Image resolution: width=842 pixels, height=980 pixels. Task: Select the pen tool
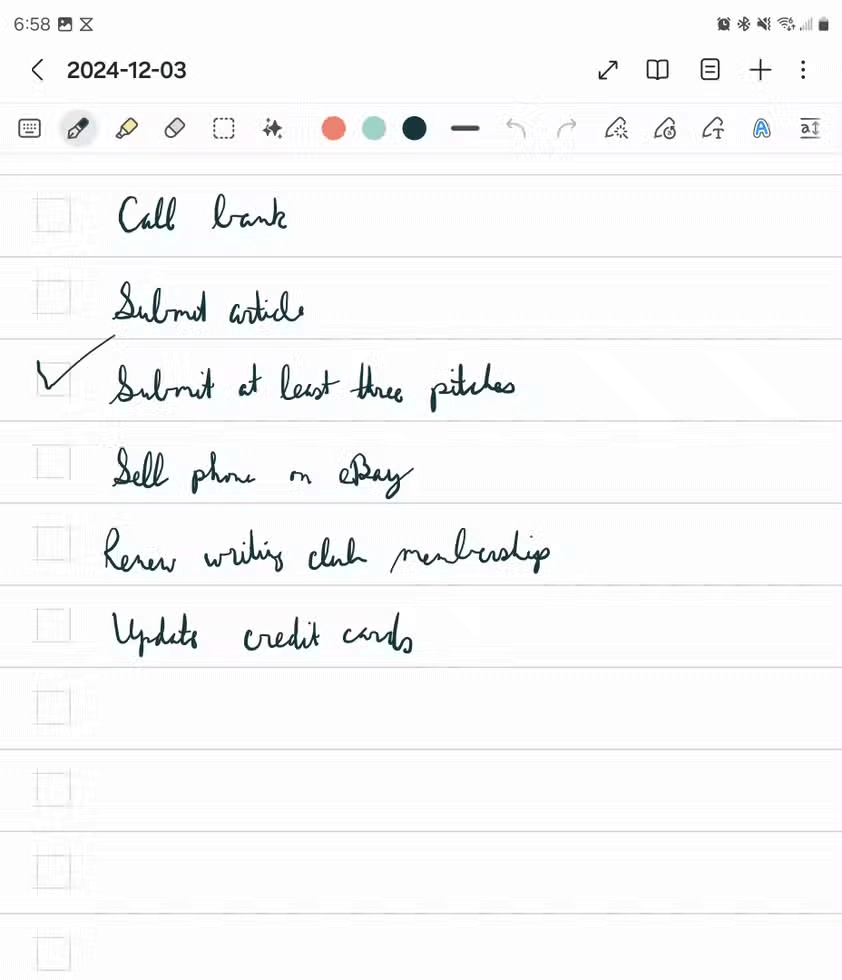[78, 129]
